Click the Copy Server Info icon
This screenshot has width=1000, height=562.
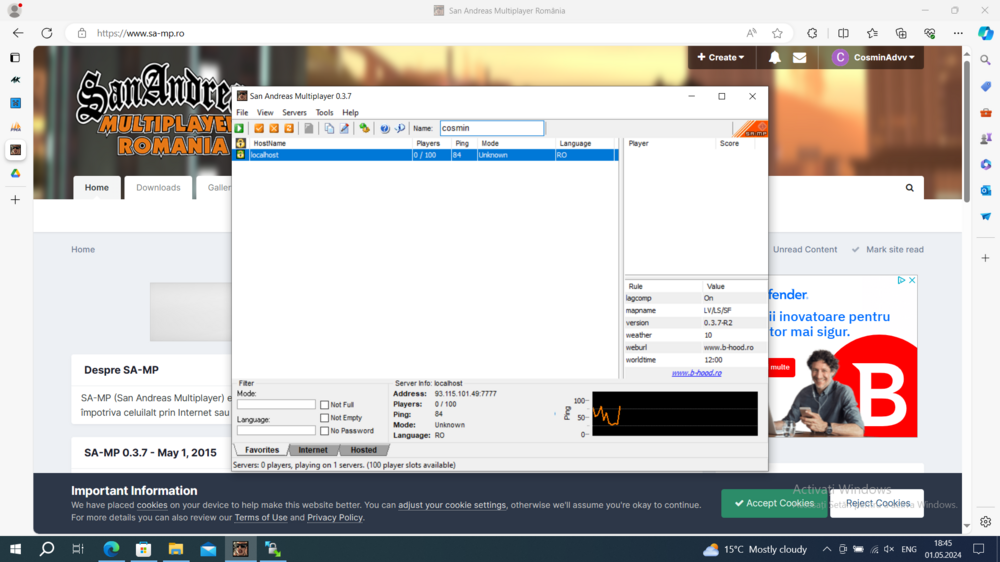329,128
